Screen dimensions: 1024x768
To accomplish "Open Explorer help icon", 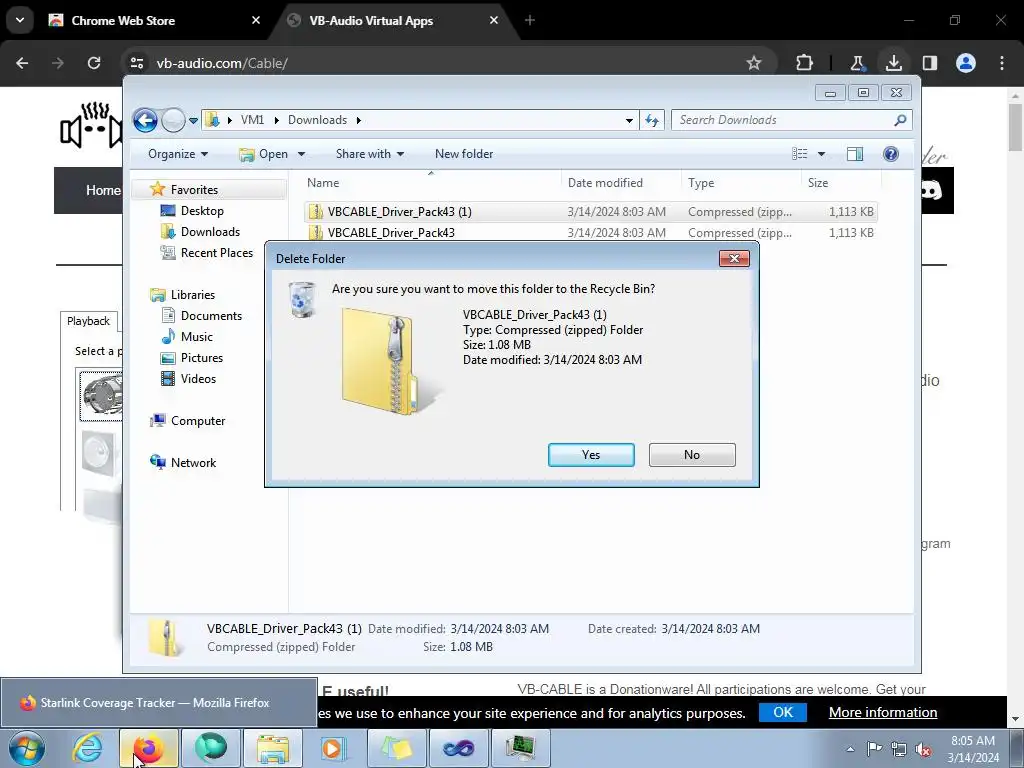I will pos(891,154).
